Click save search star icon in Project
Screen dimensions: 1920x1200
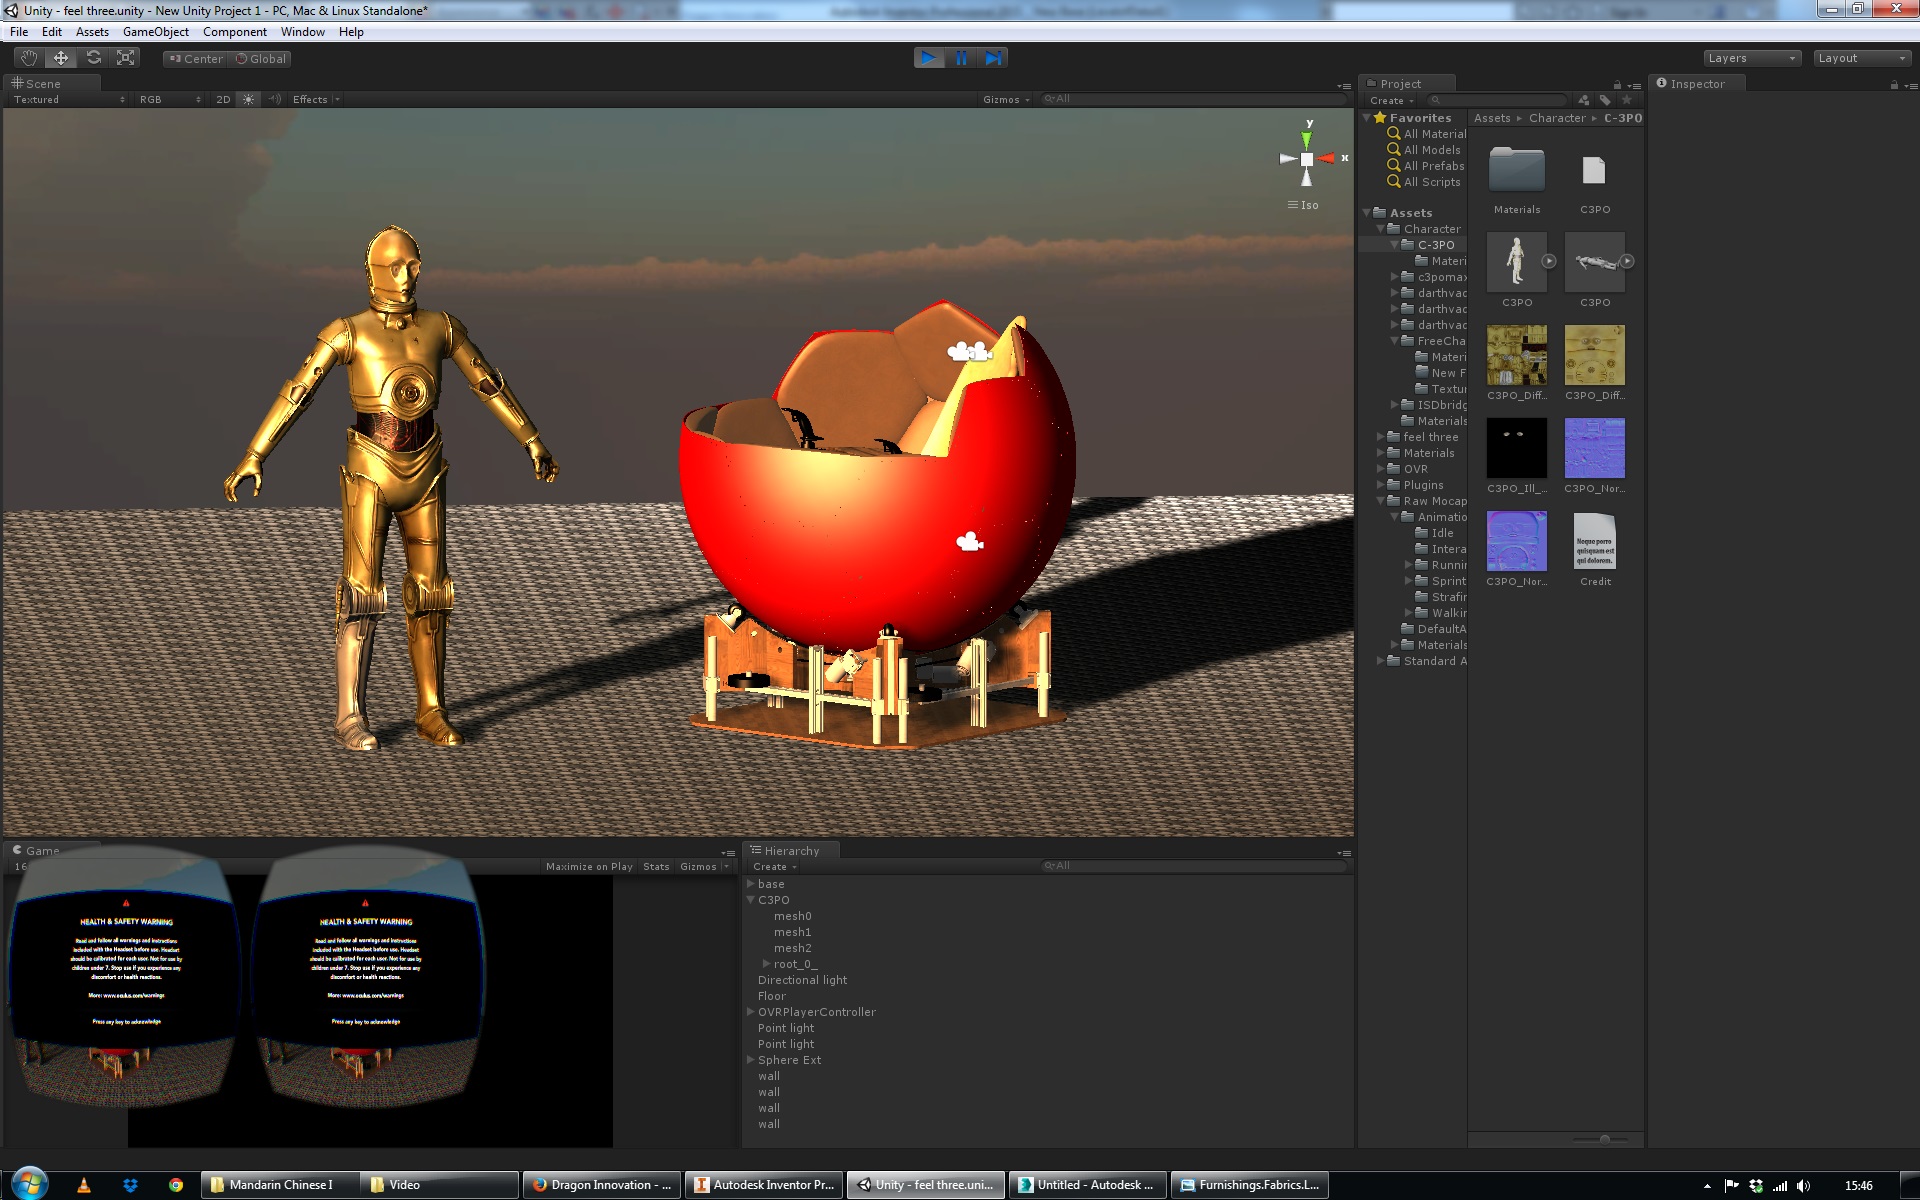[1627, 100]
